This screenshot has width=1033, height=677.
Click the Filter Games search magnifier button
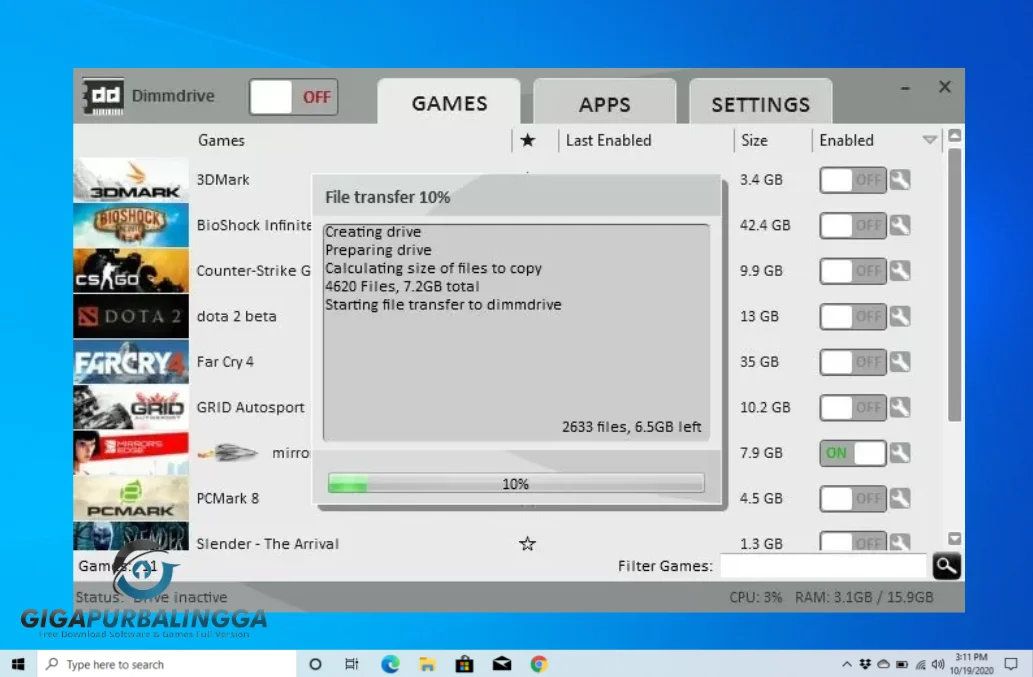pos(947,566)
